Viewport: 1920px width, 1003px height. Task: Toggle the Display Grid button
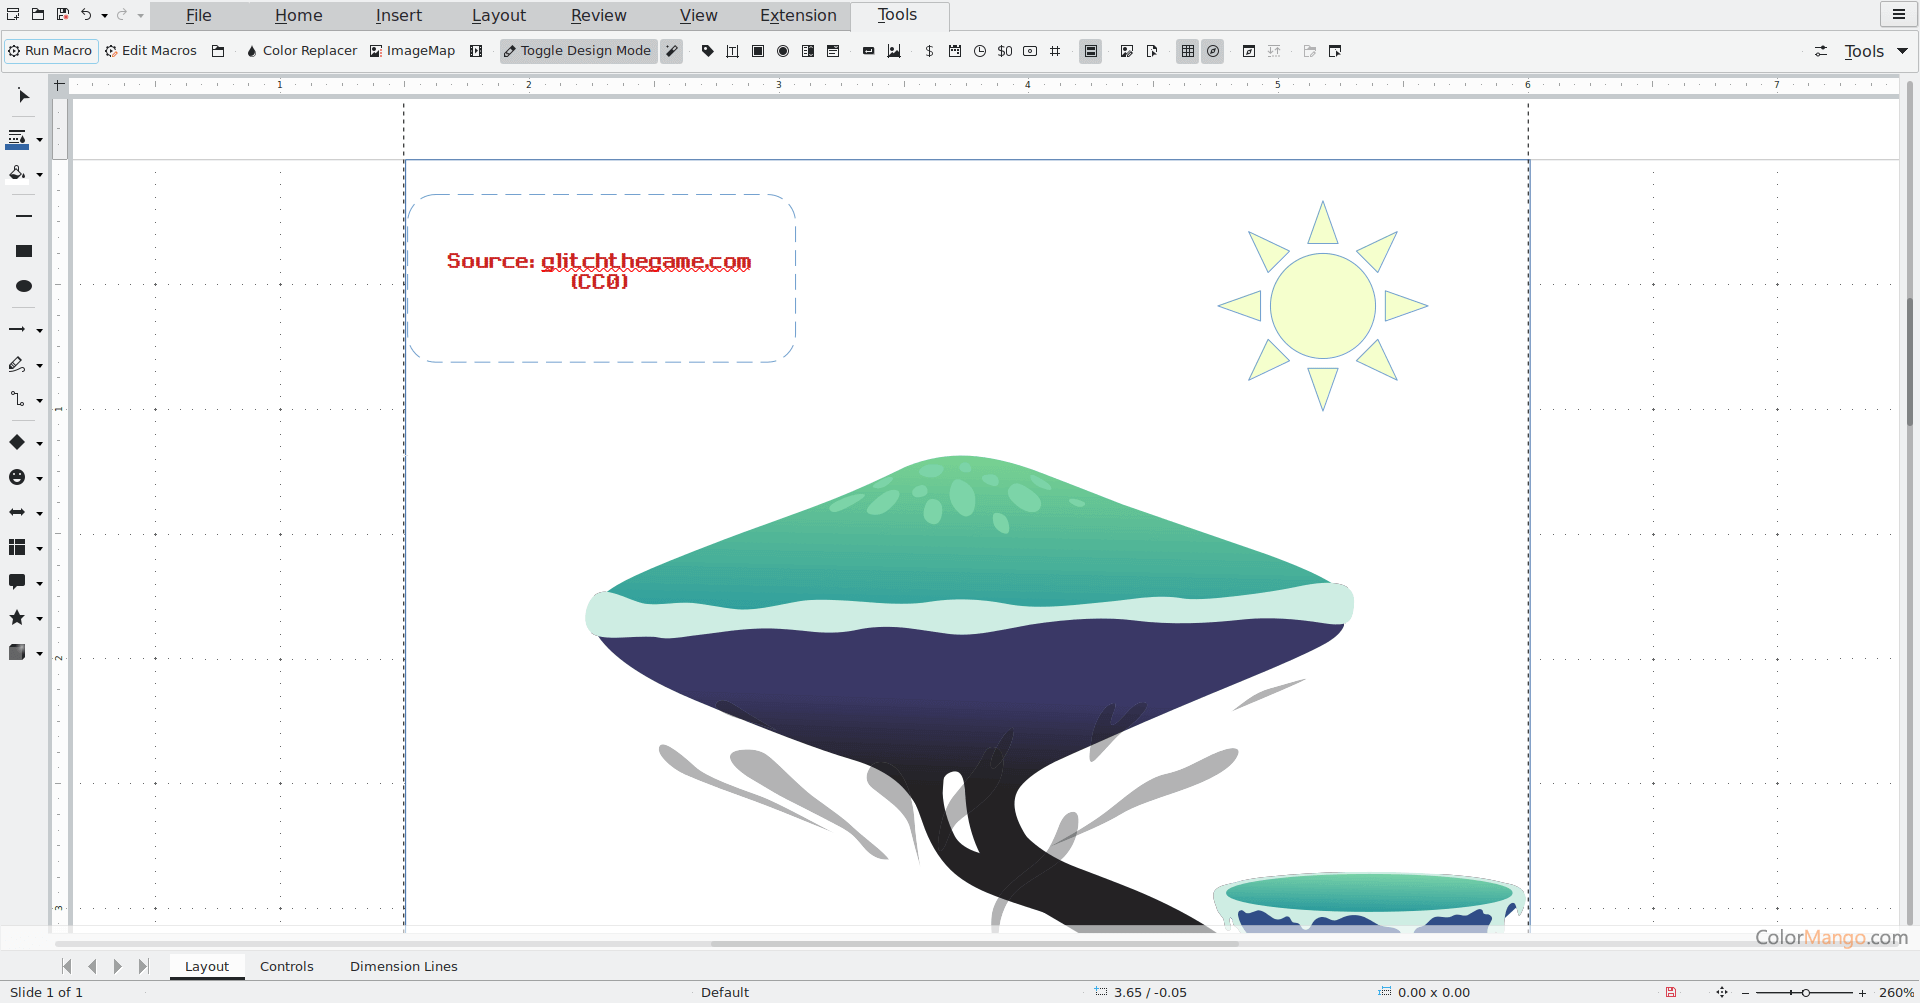(1188, 51)
